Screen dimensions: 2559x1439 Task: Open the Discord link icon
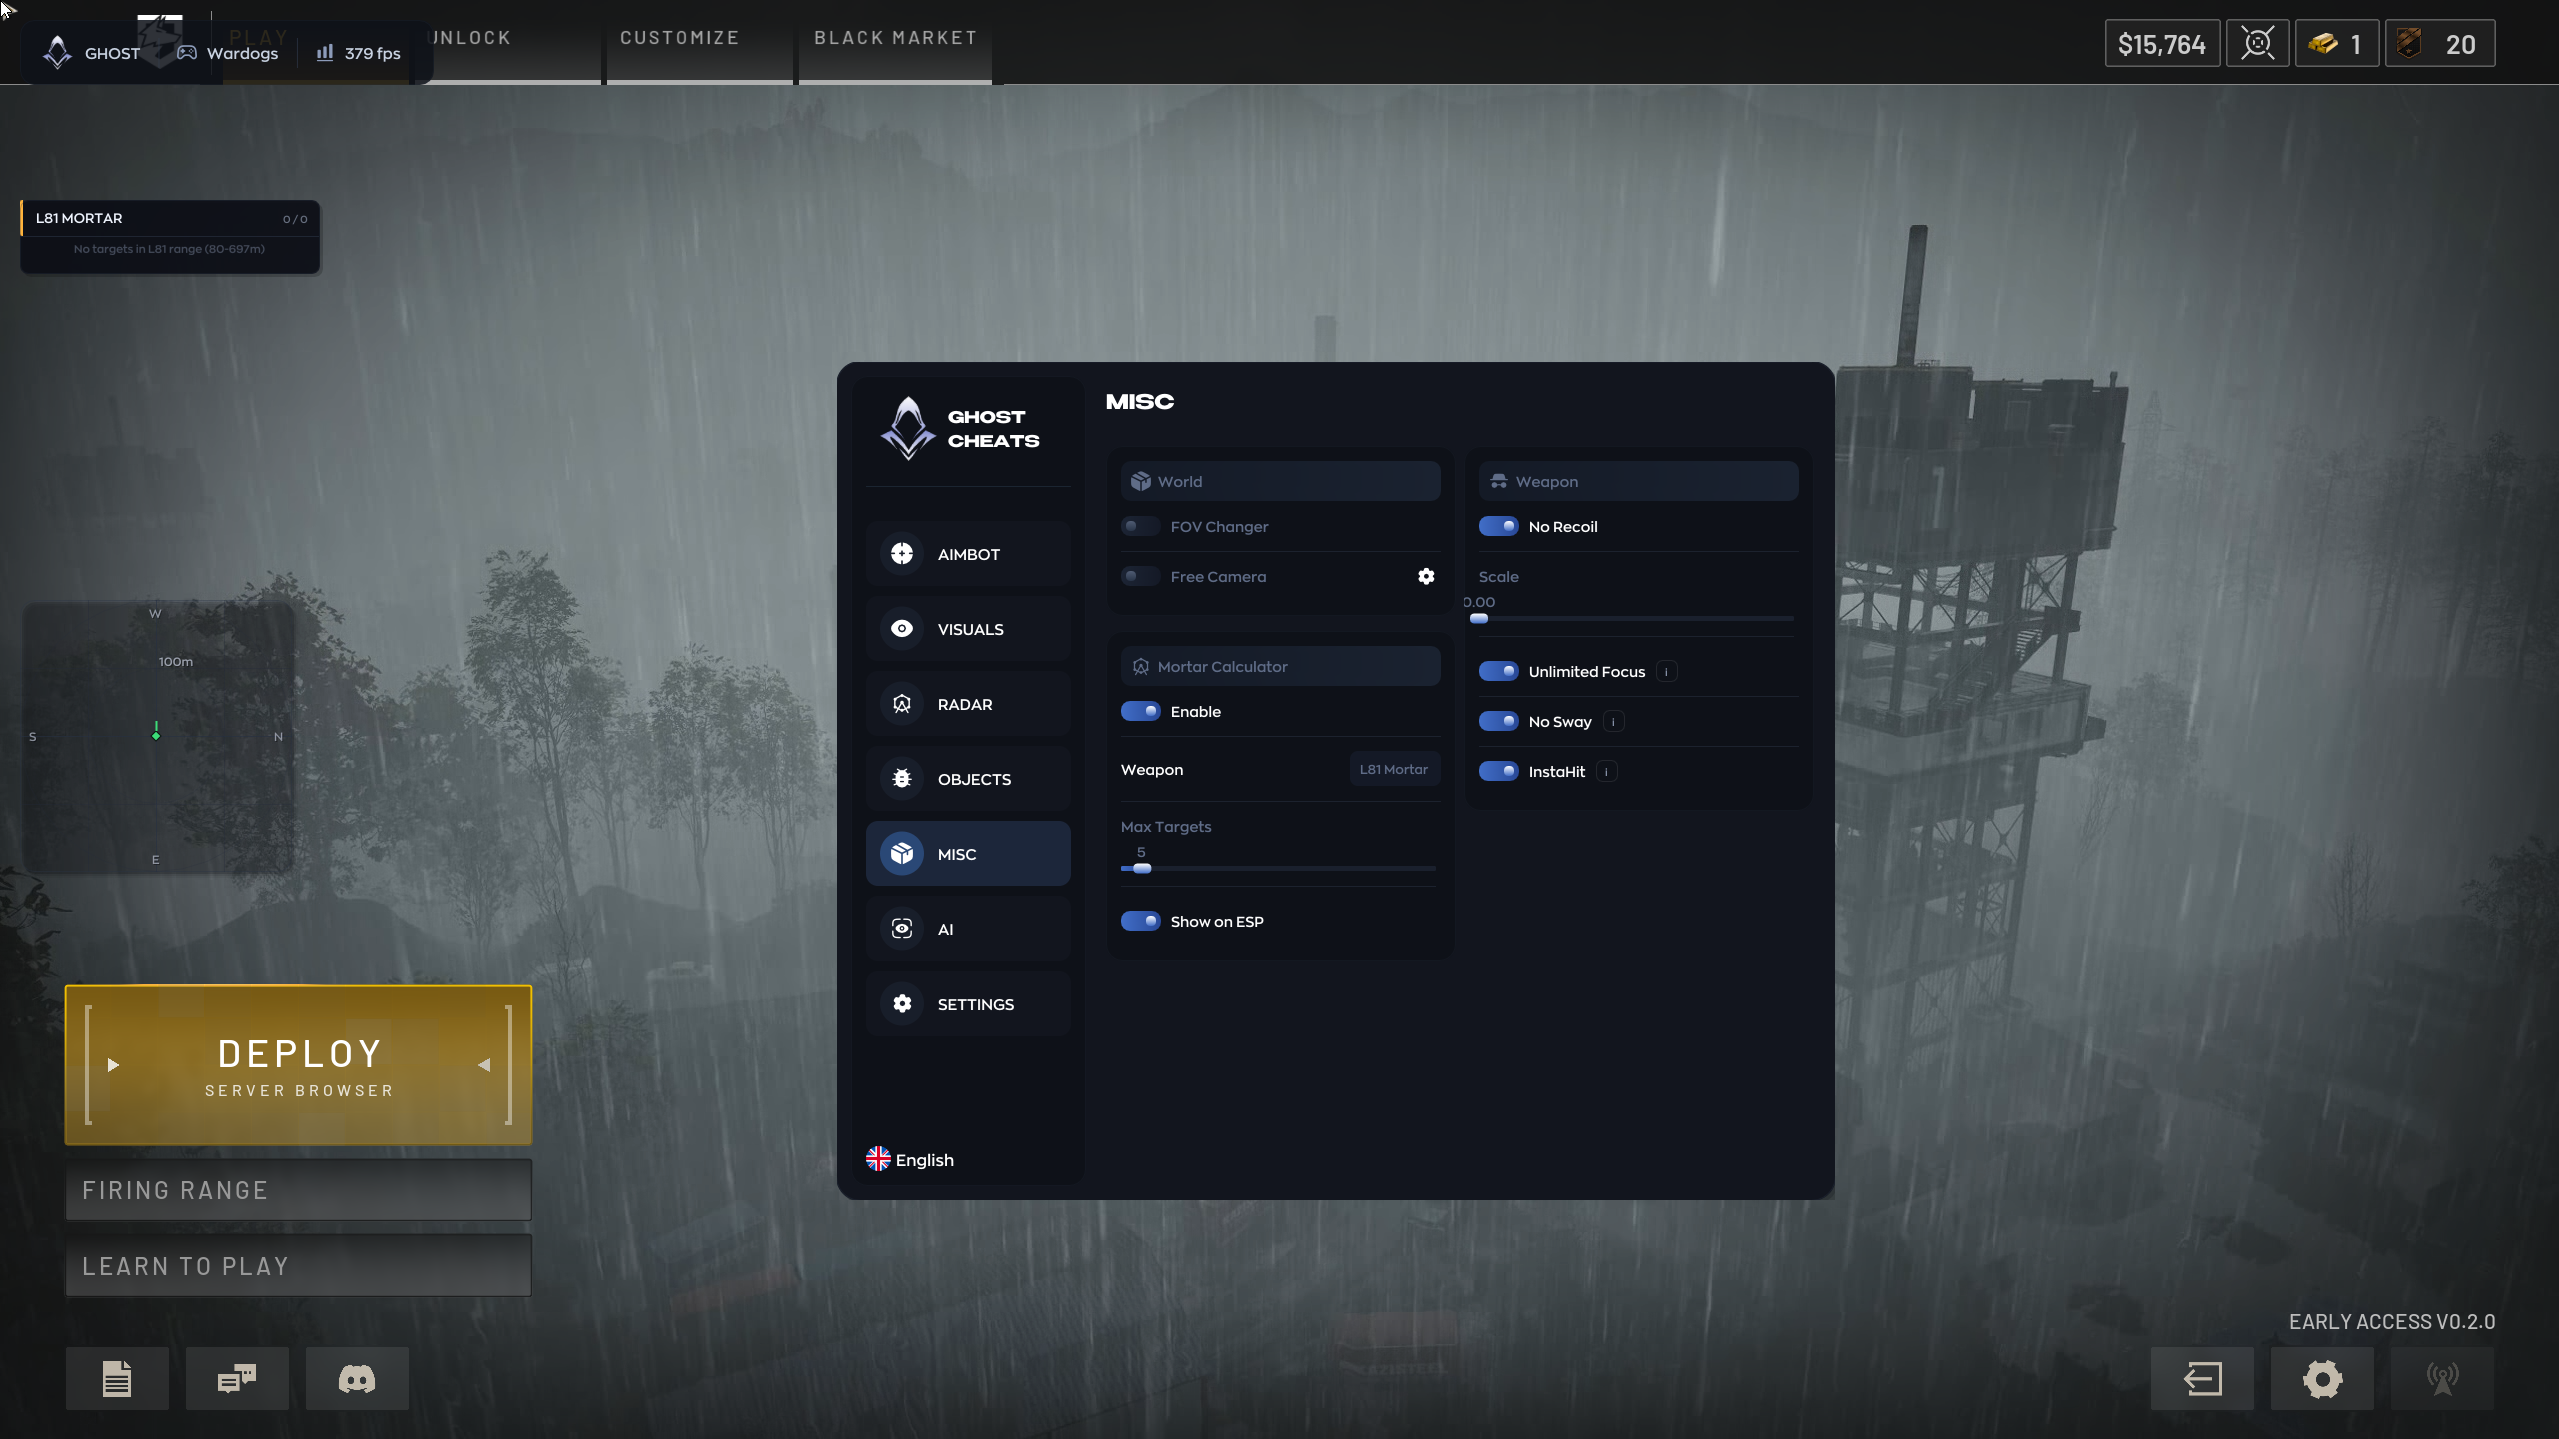(x=357, y=1379)
